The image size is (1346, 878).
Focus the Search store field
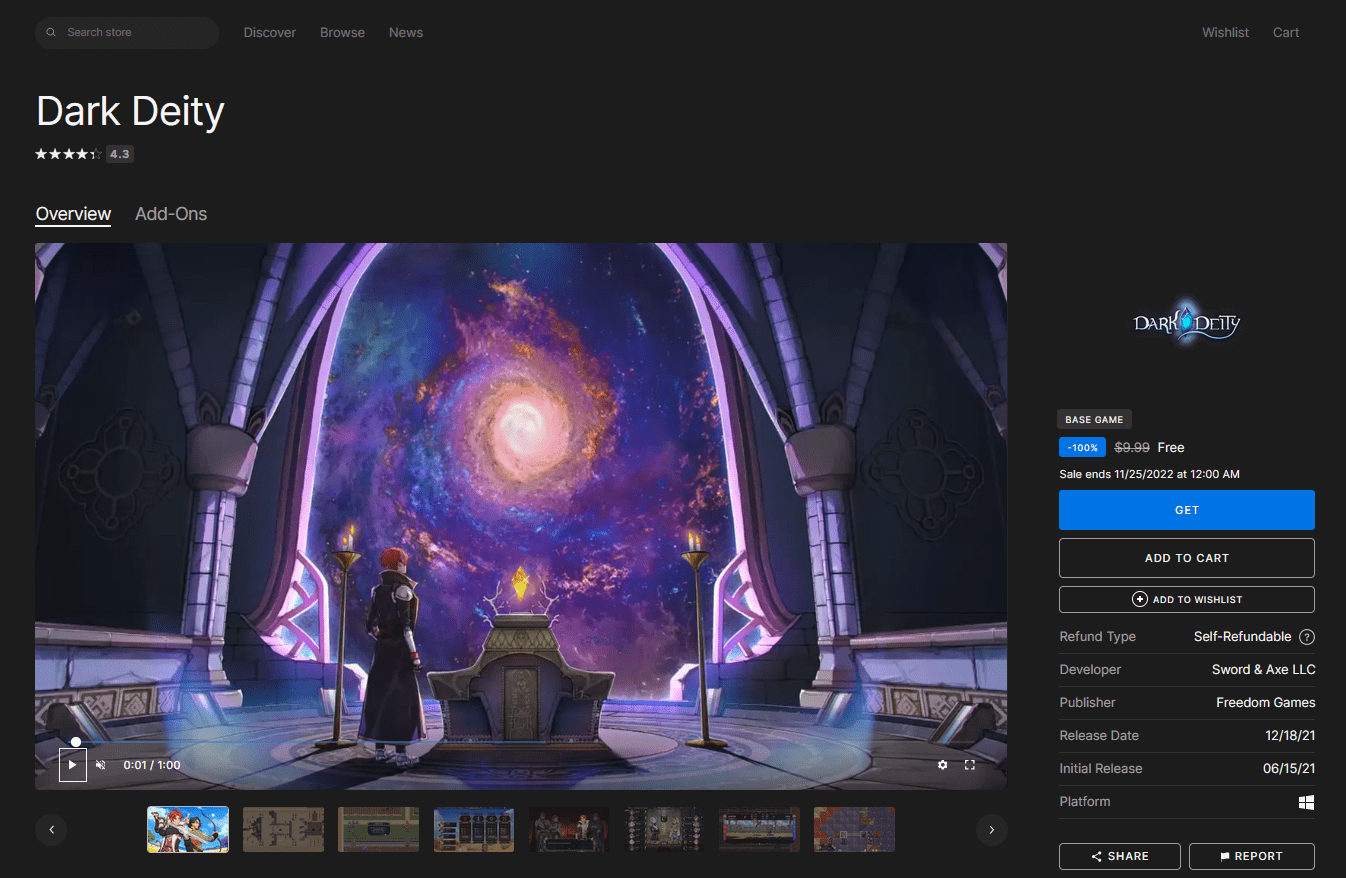click(127, 33)
